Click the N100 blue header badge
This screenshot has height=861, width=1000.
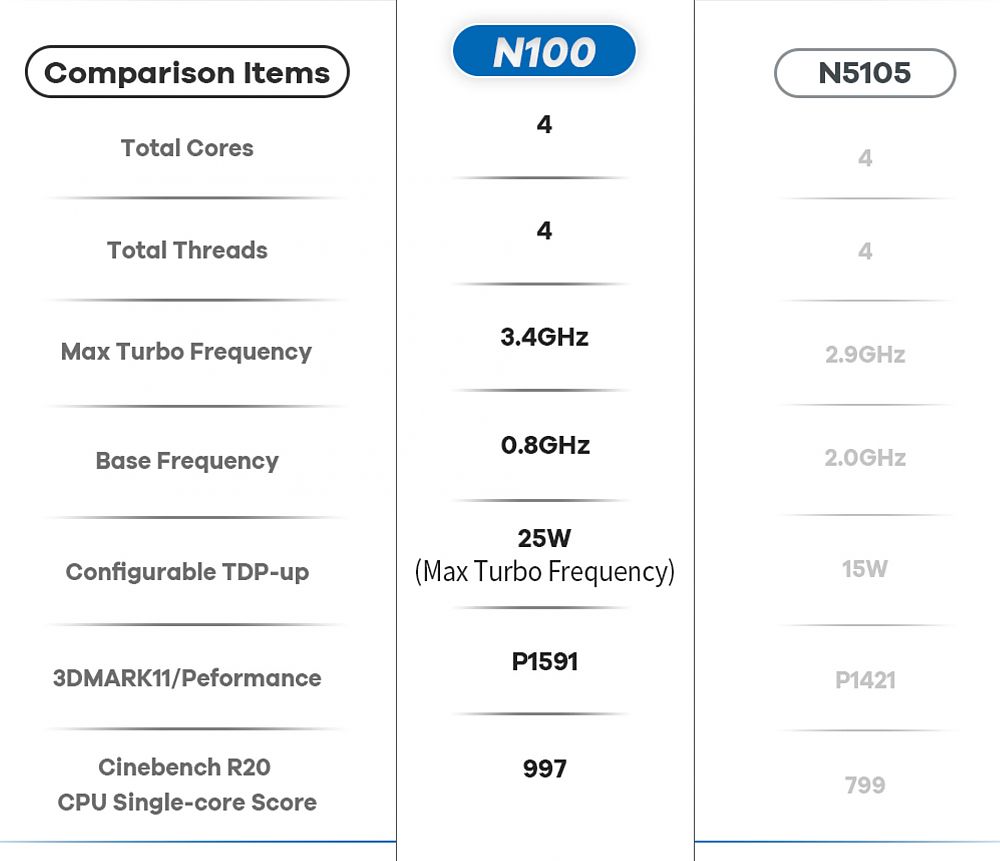coord(544,51)
